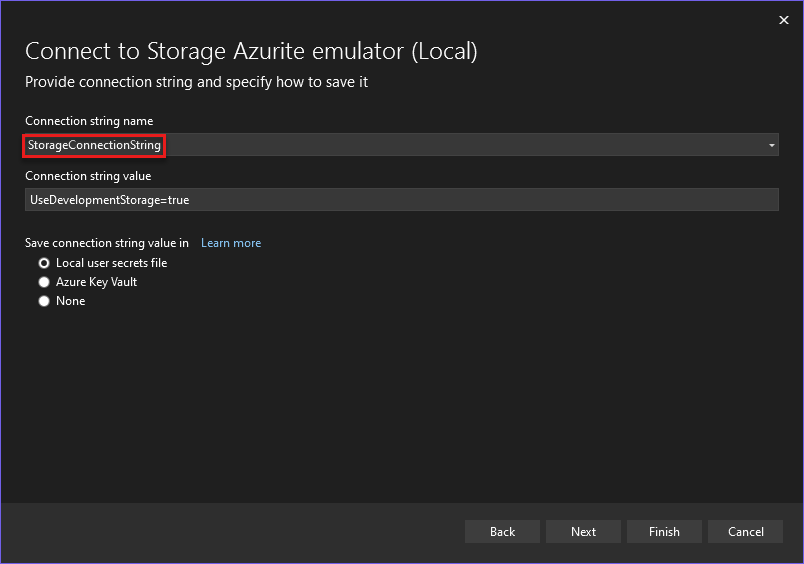804x564 pixels.
Task: Click the "Local user secrets file" option text
Action: click(x=111, y=263)
